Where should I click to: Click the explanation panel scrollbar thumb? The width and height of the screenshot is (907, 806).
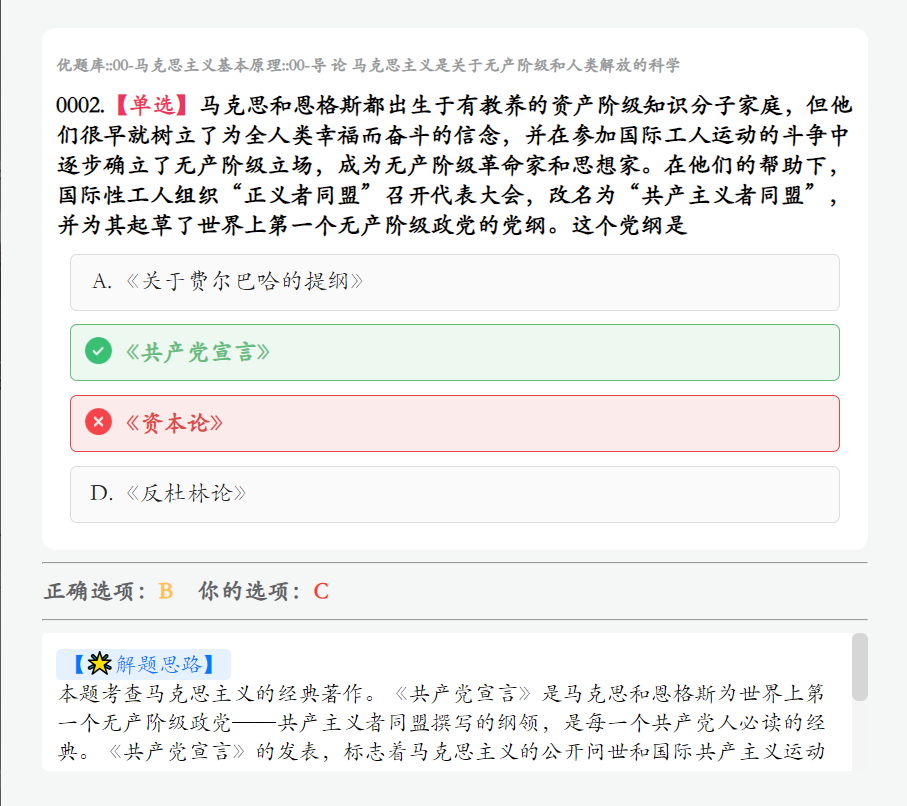click(860, 667)
